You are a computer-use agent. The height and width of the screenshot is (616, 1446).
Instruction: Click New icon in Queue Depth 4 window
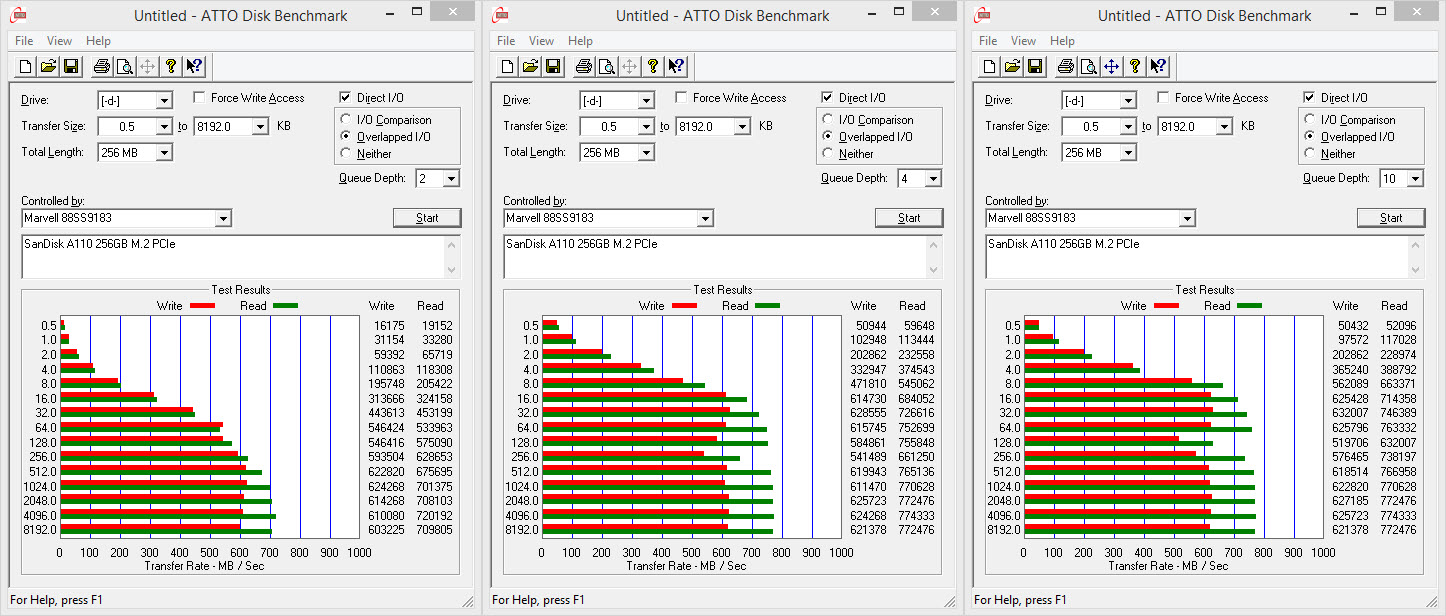click(507, 67)
